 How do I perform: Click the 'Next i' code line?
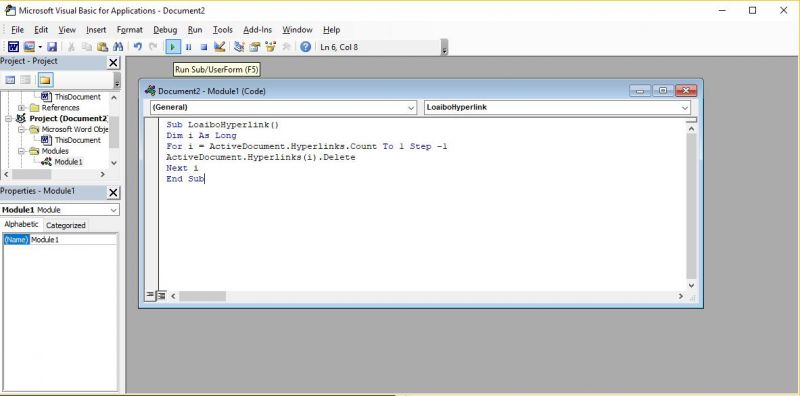coord(182,168)
